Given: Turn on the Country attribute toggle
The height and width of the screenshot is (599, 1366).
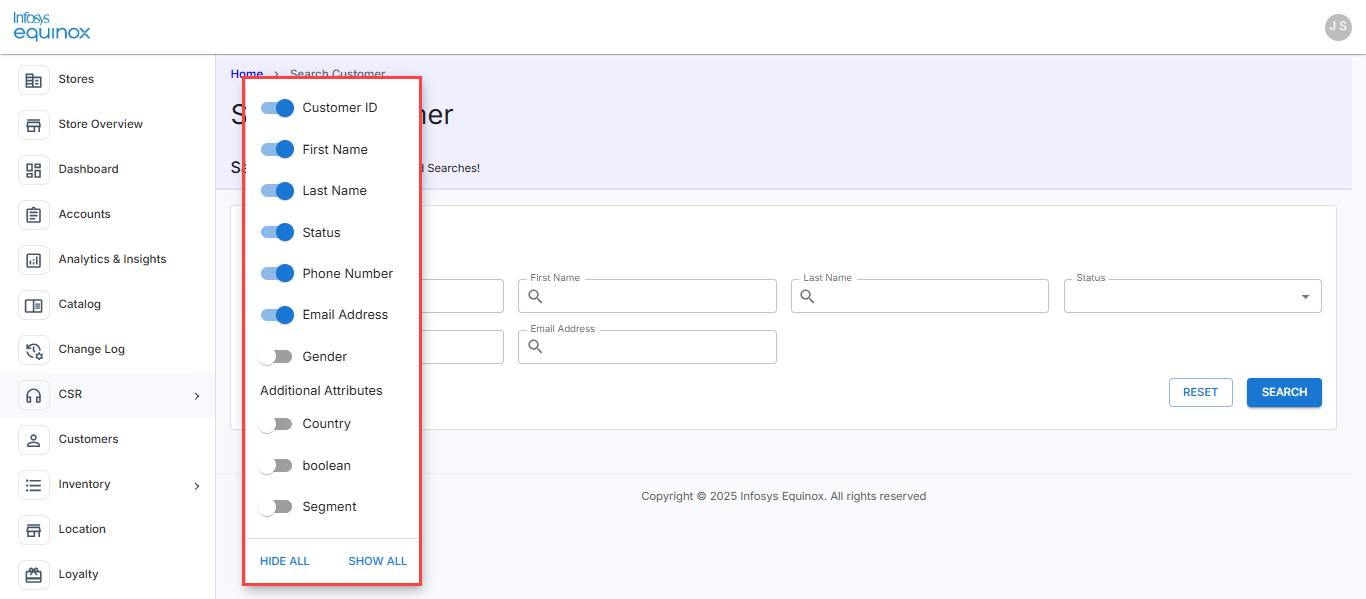Looking at the screenshot, I should [x=275, y=424].
